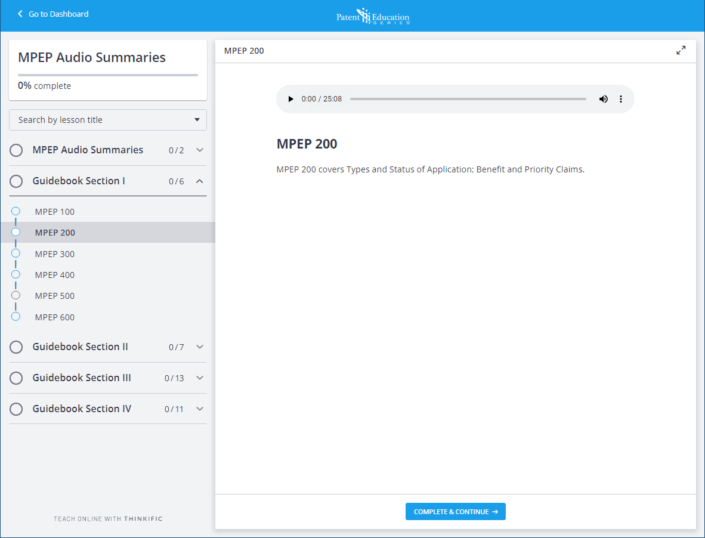Click completion circle for Guidebook Section II

[16, 347]
